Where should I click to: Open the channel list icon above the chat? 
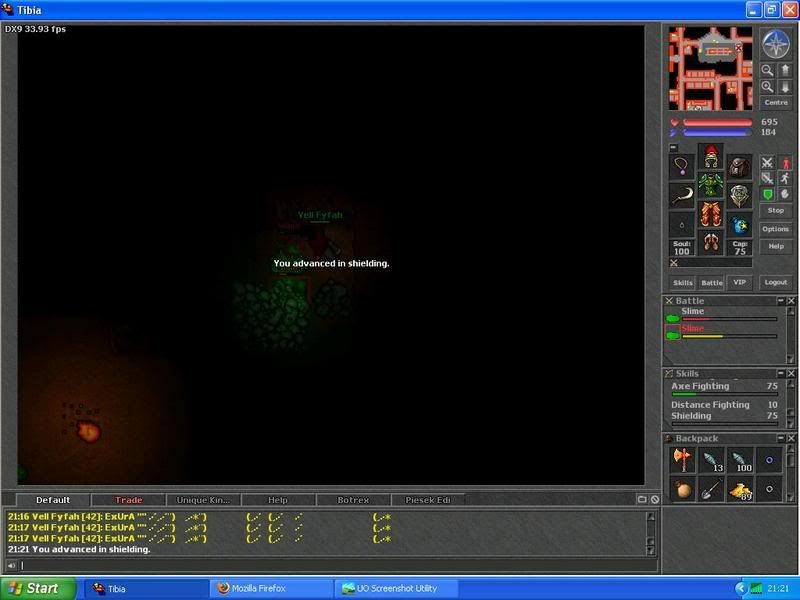pos(642,499)
